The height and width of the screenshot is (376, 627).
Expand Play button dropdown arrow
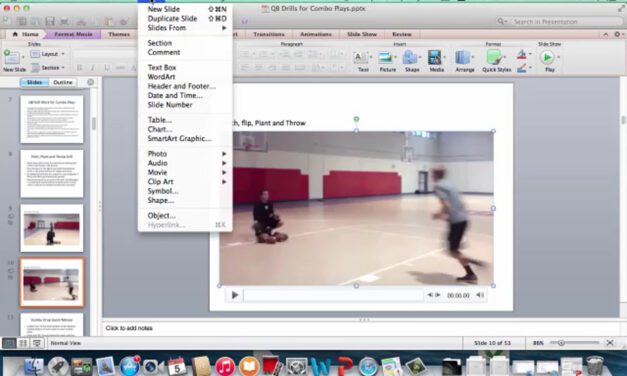click(559, 58)
